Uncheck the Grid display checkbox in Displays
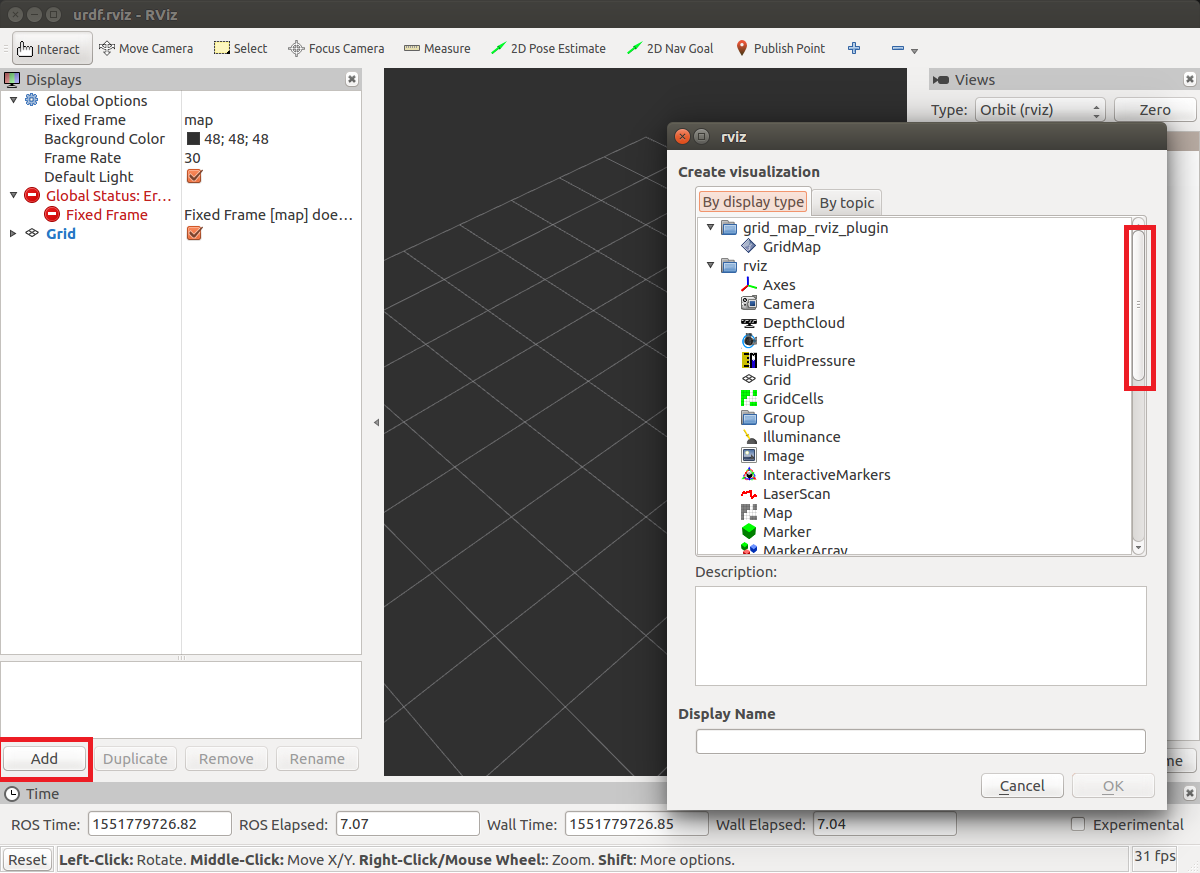1200x873 pixels. point(195,234)
